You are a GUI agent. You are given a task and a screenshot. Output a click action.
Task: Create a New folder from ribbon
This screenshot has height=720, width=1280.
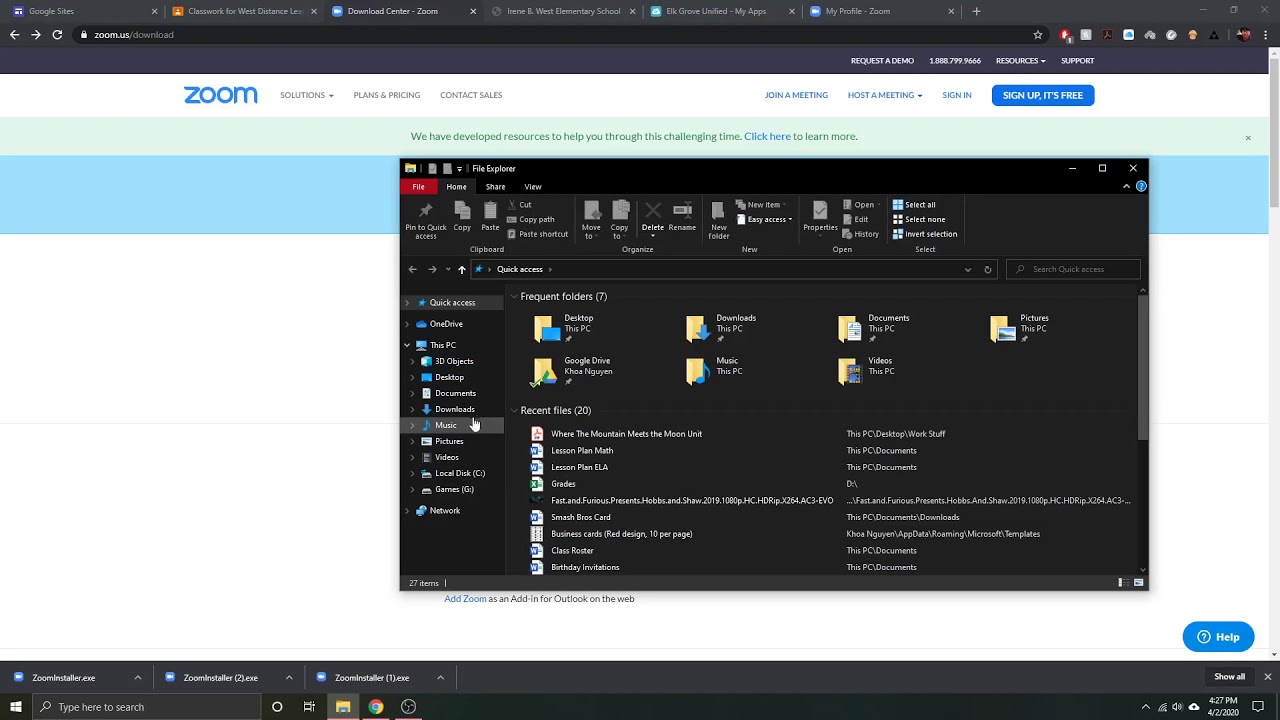(x=719, y=220)
